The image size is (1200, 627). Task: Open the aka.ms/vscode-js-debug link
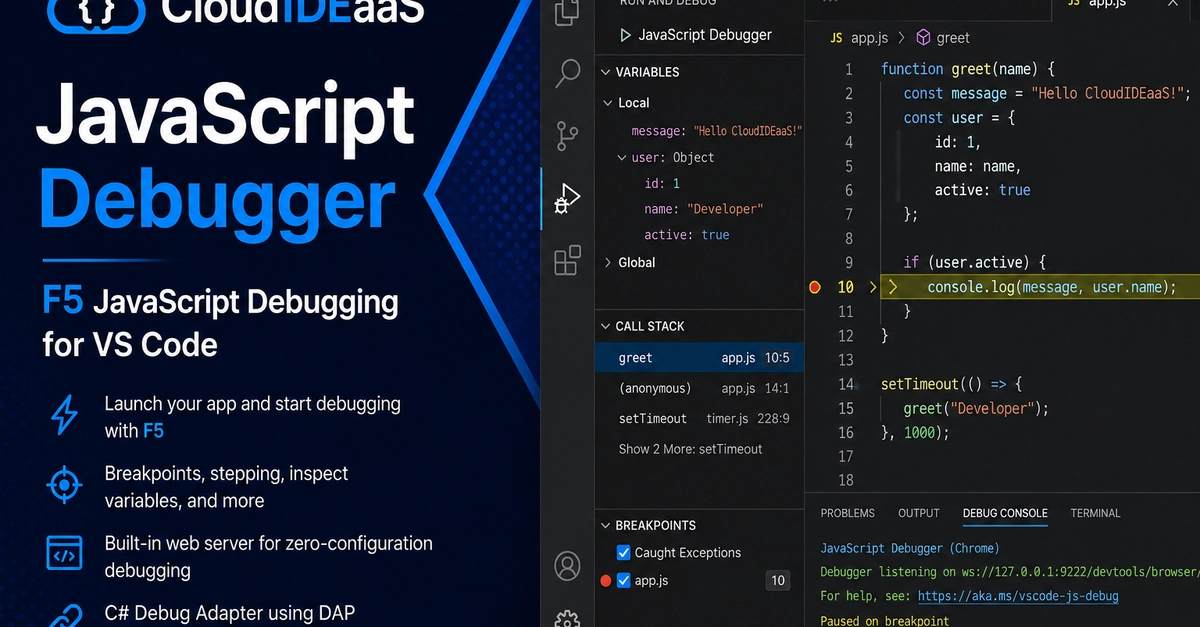1018,596
